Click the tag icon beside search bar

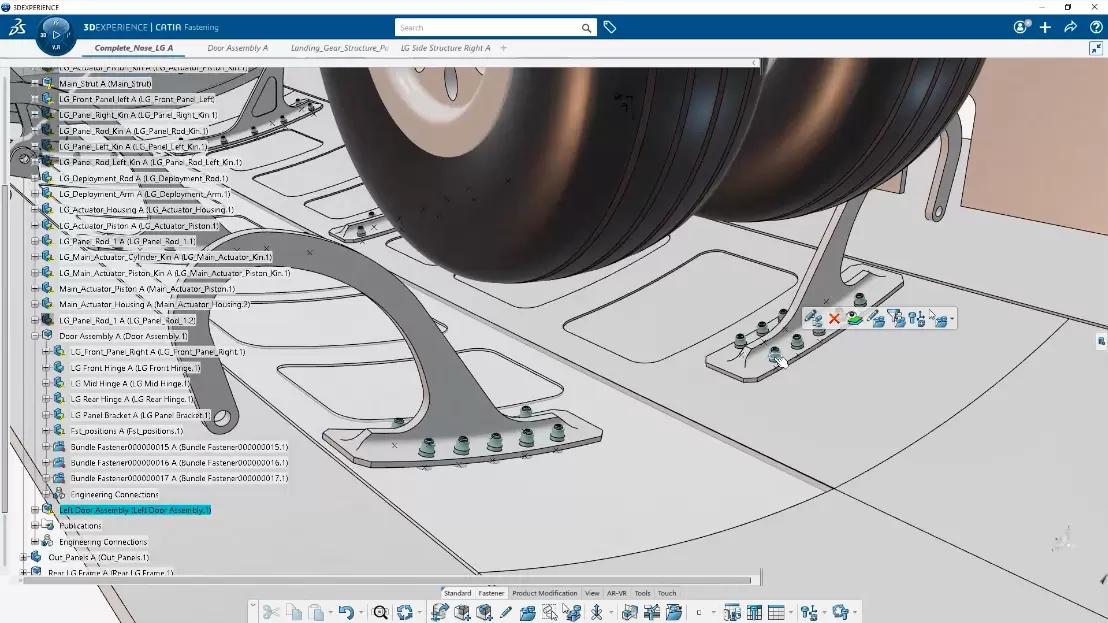[610, 28]
